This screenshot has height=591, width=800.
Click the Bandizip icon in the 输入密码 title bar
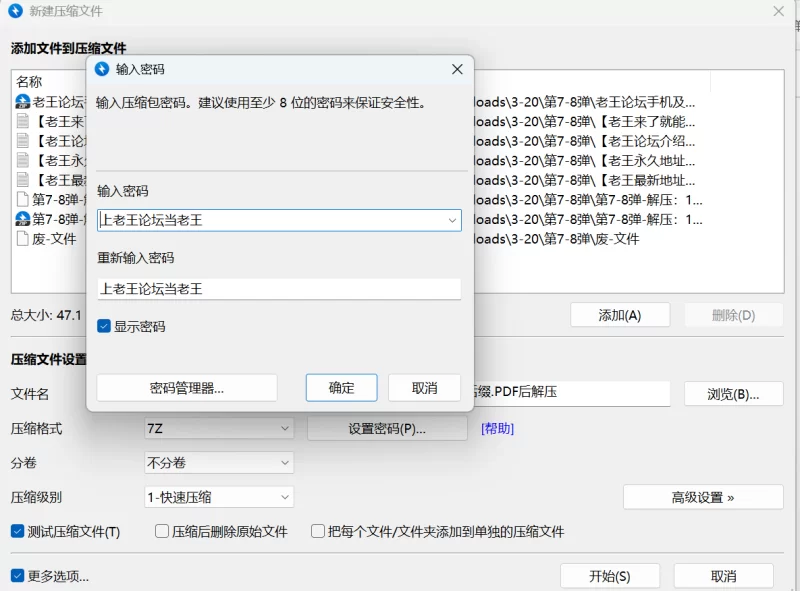point(101,69)
